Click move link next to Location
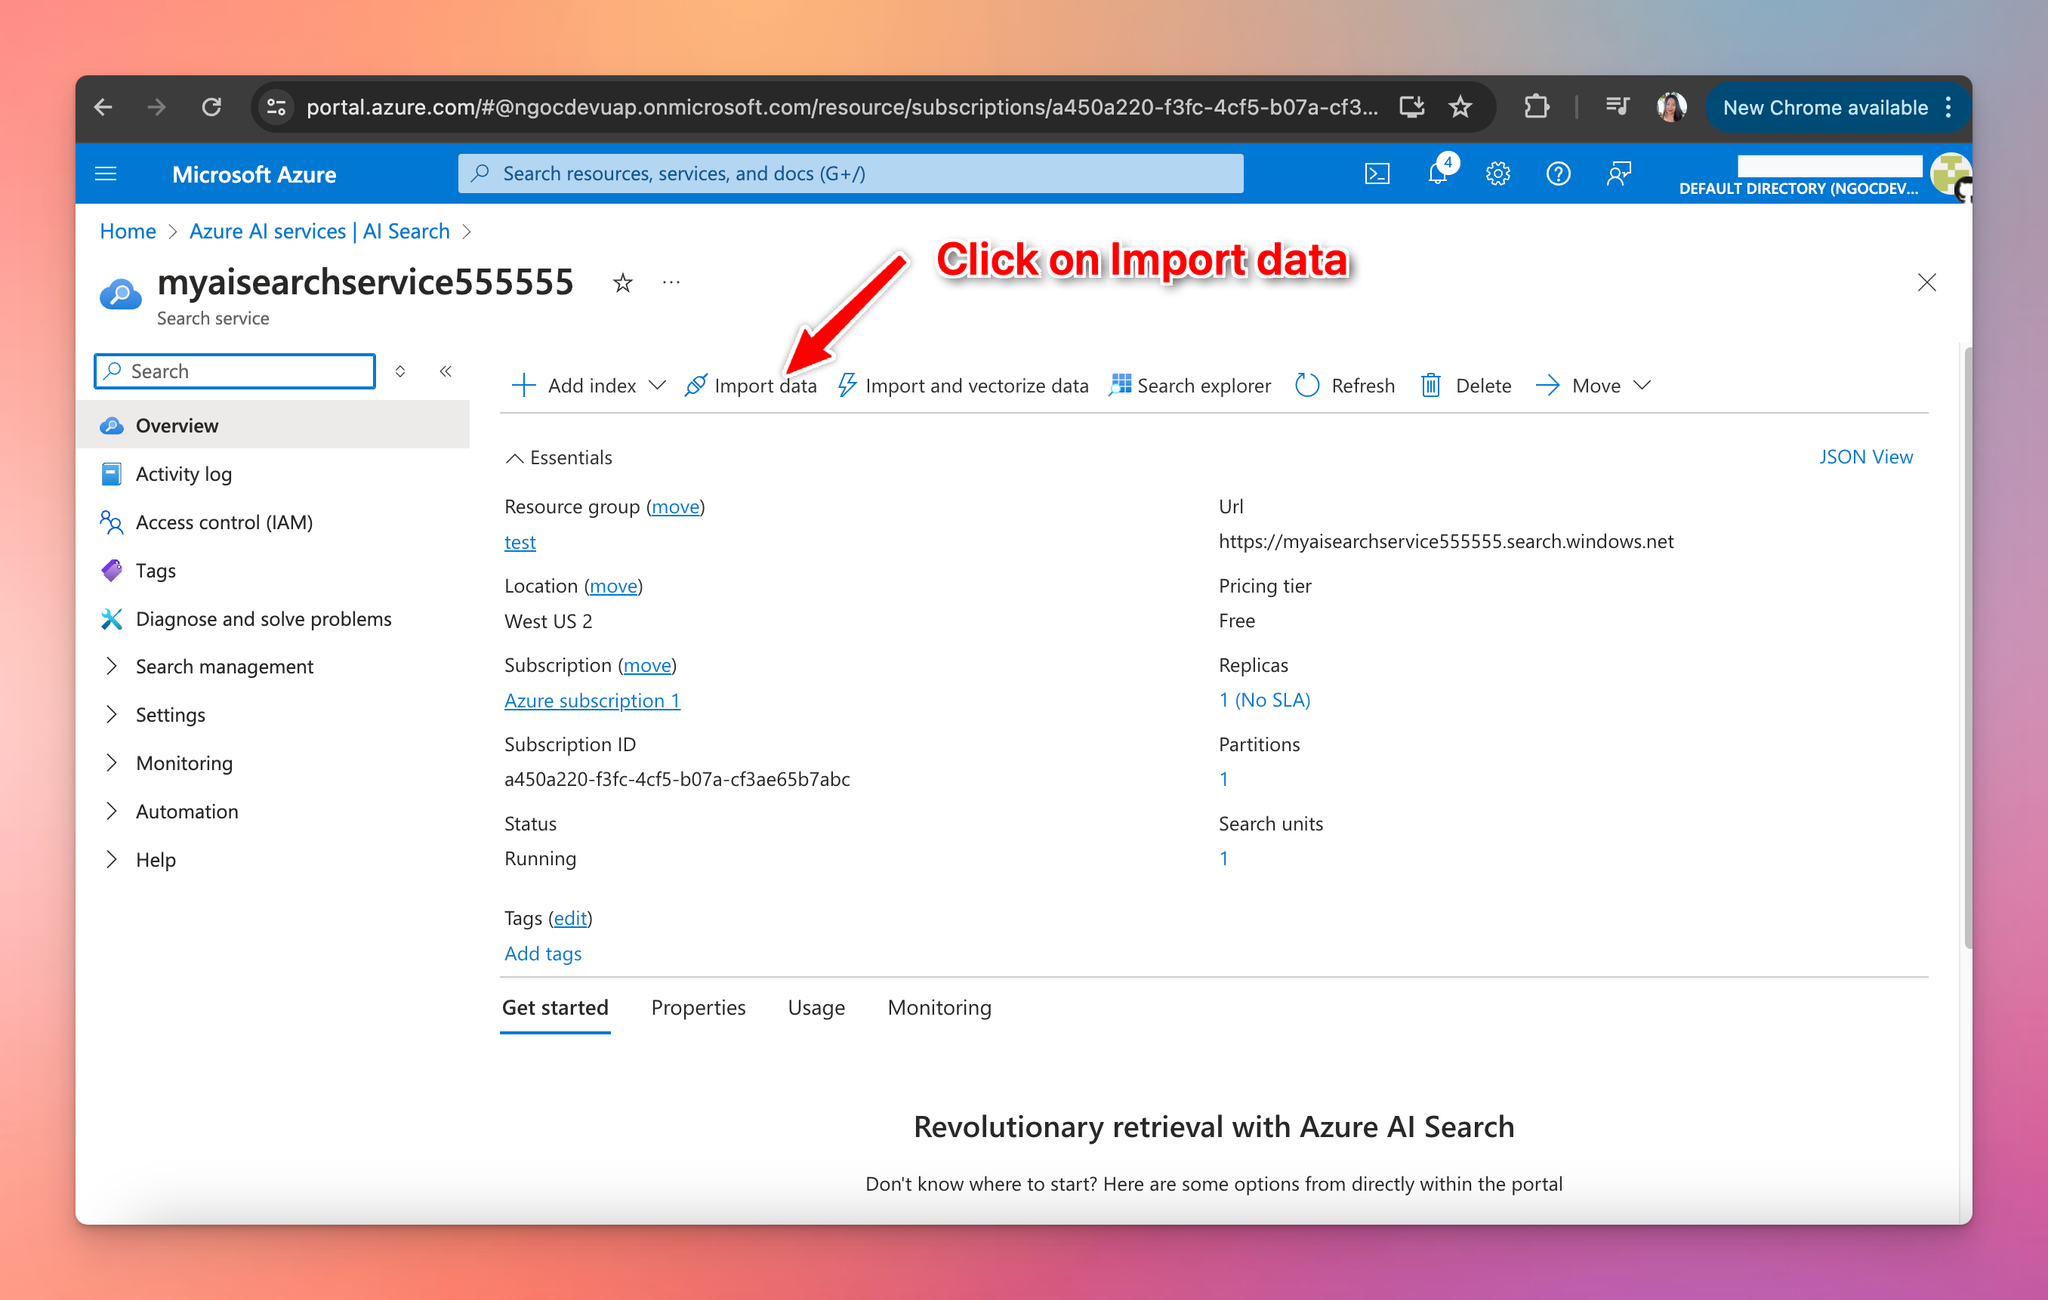 613,585
